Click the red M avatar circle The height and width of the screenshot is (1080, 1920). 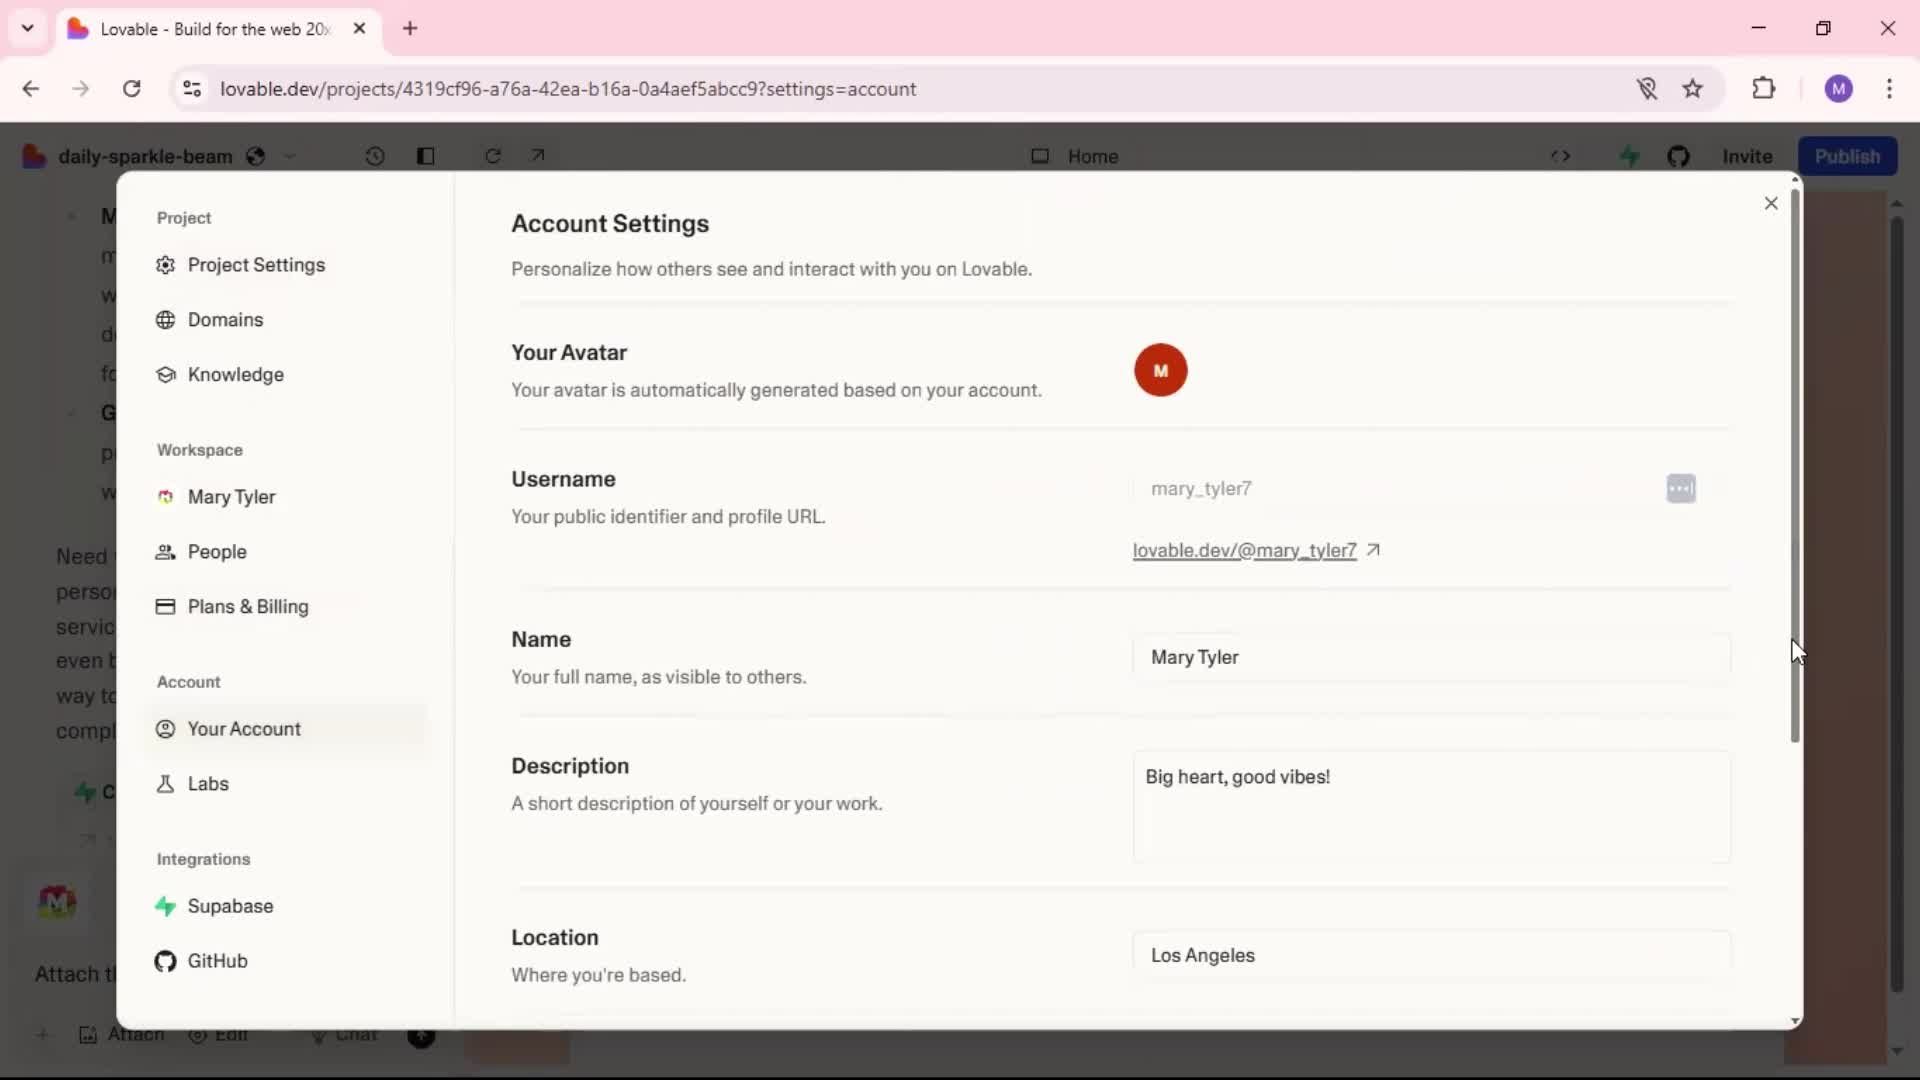[1160, 370]
